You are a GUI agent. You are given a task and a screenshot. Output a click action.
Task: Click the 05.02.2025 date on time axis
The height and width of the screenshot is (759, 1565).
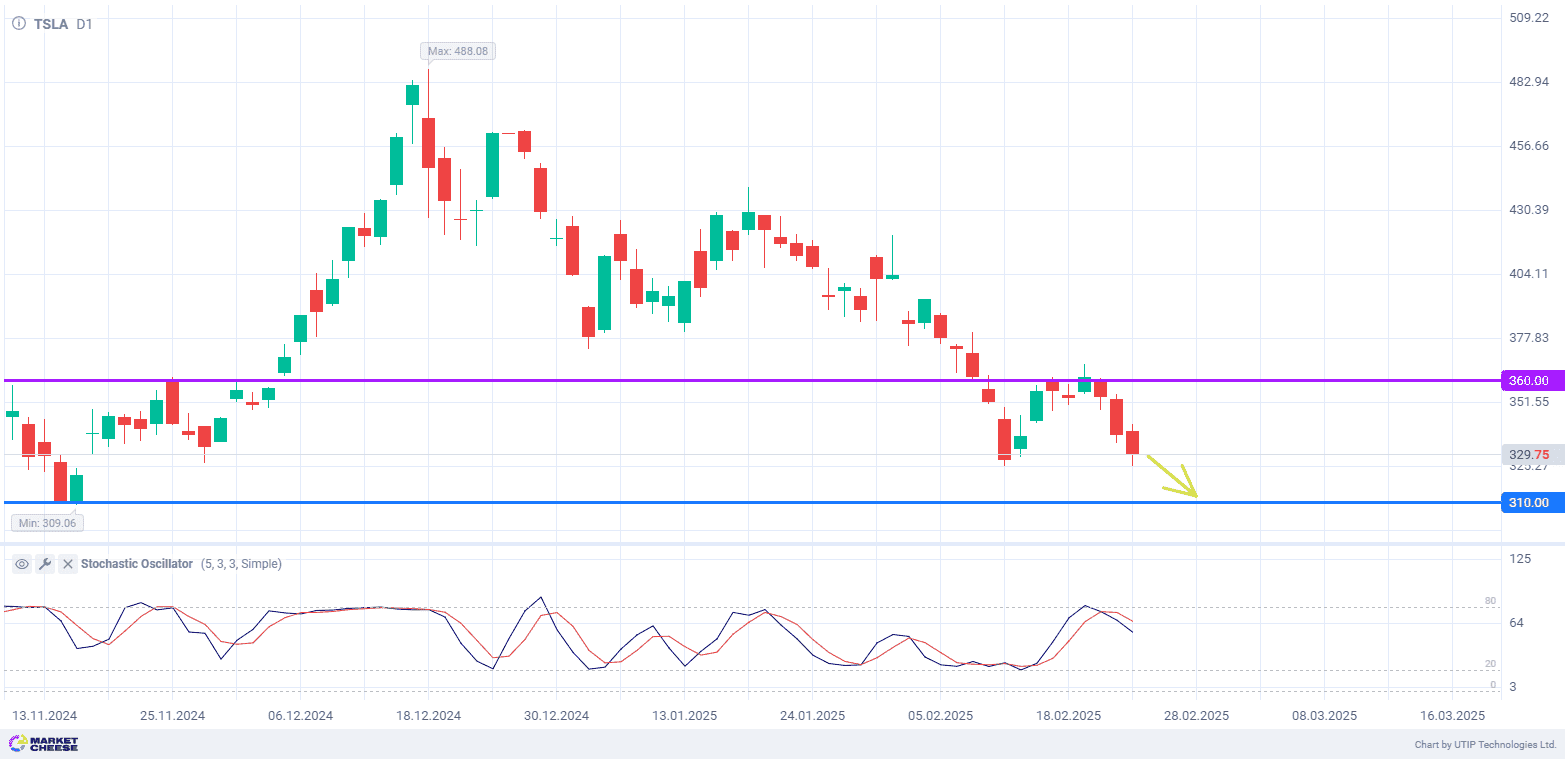click(940, 716)
